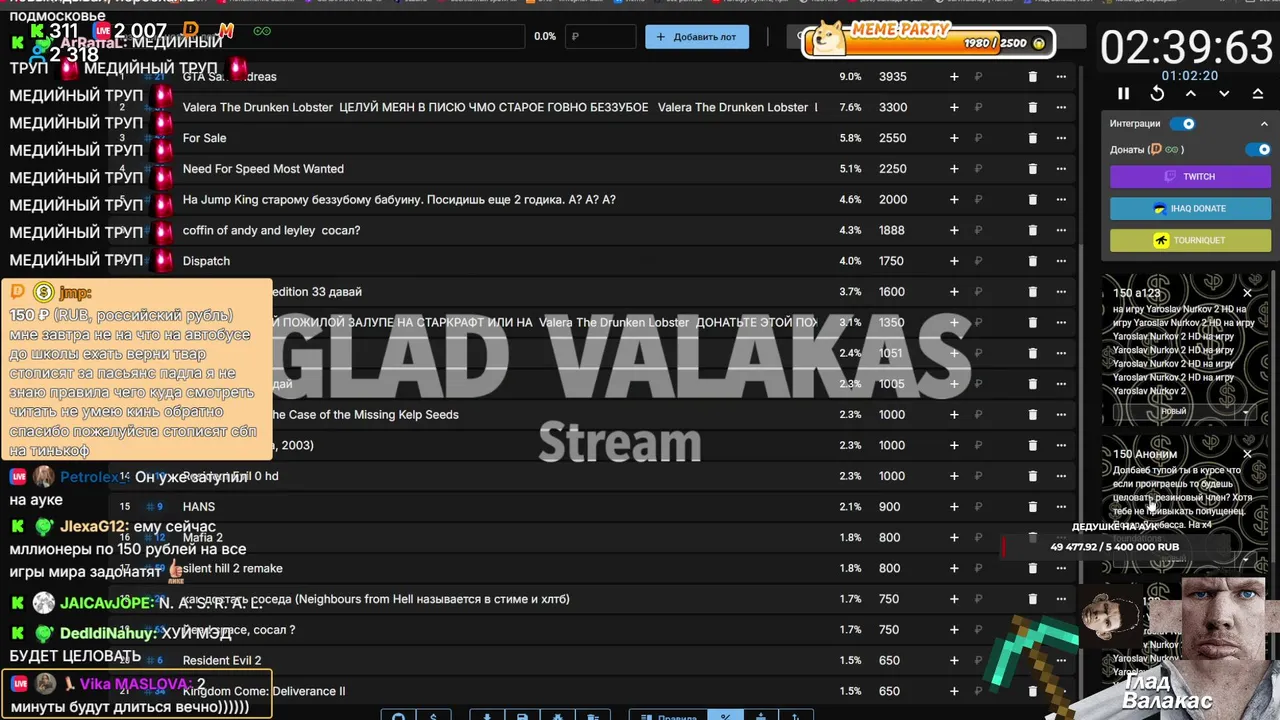Delete Valera The Drunken Lobster lot
This screenshot has width=1280, height=720.
pyautogui.click(x=1033, y=107)
